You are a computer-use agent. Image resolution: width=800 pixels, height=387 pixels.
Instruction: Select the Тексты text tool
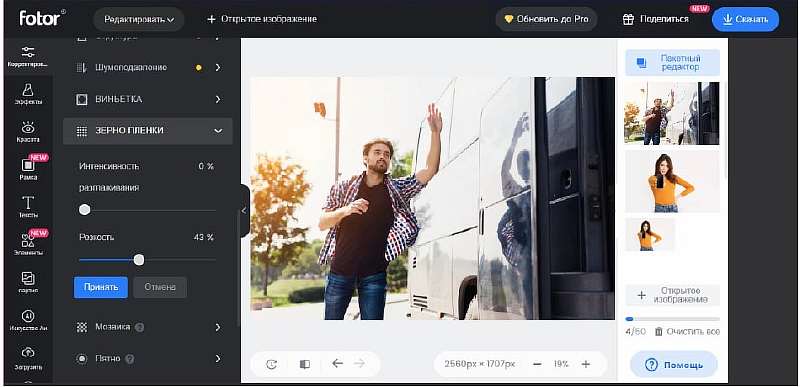click(x=28, y=207)
